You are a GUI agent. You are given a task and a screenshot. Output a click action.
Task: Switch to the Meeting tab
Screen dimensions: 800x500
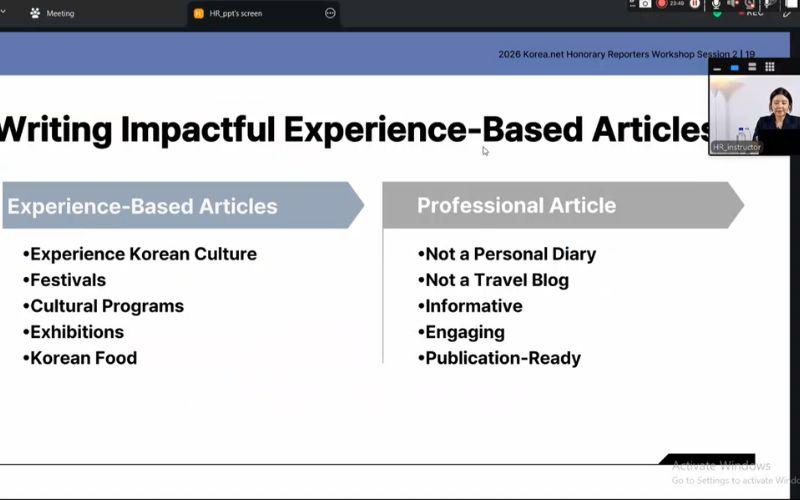click(x=53, y=13)
